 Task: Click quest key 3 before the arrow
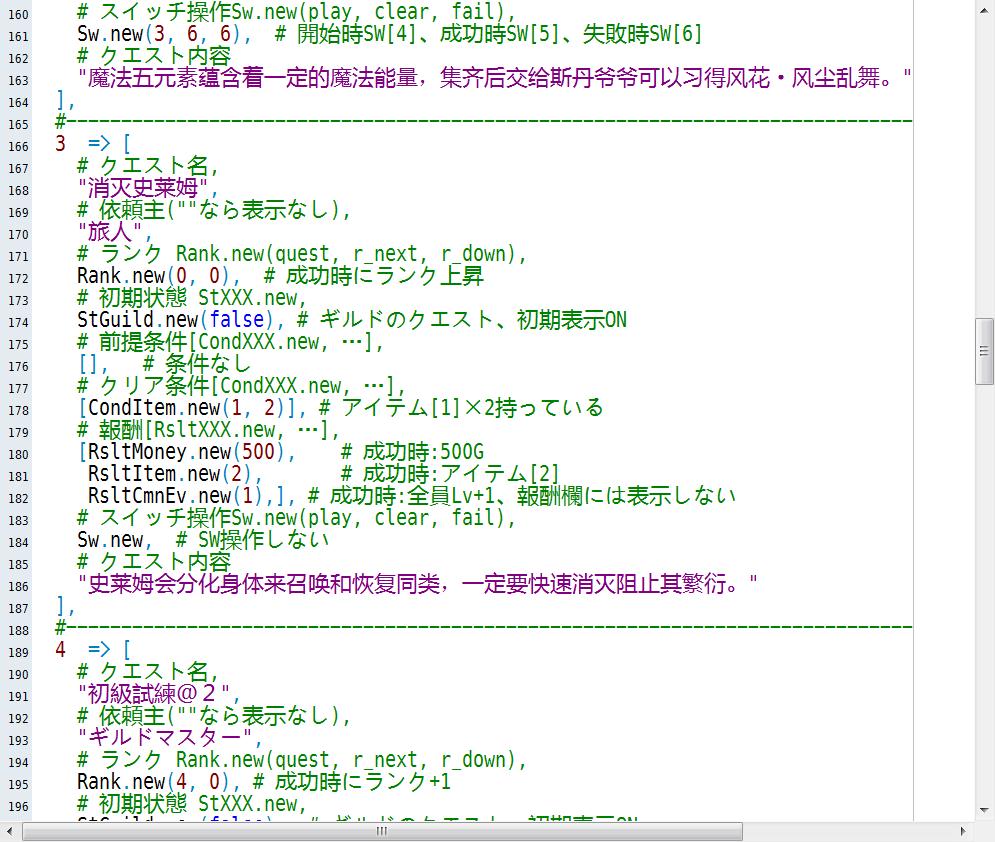tap(60, 144)
